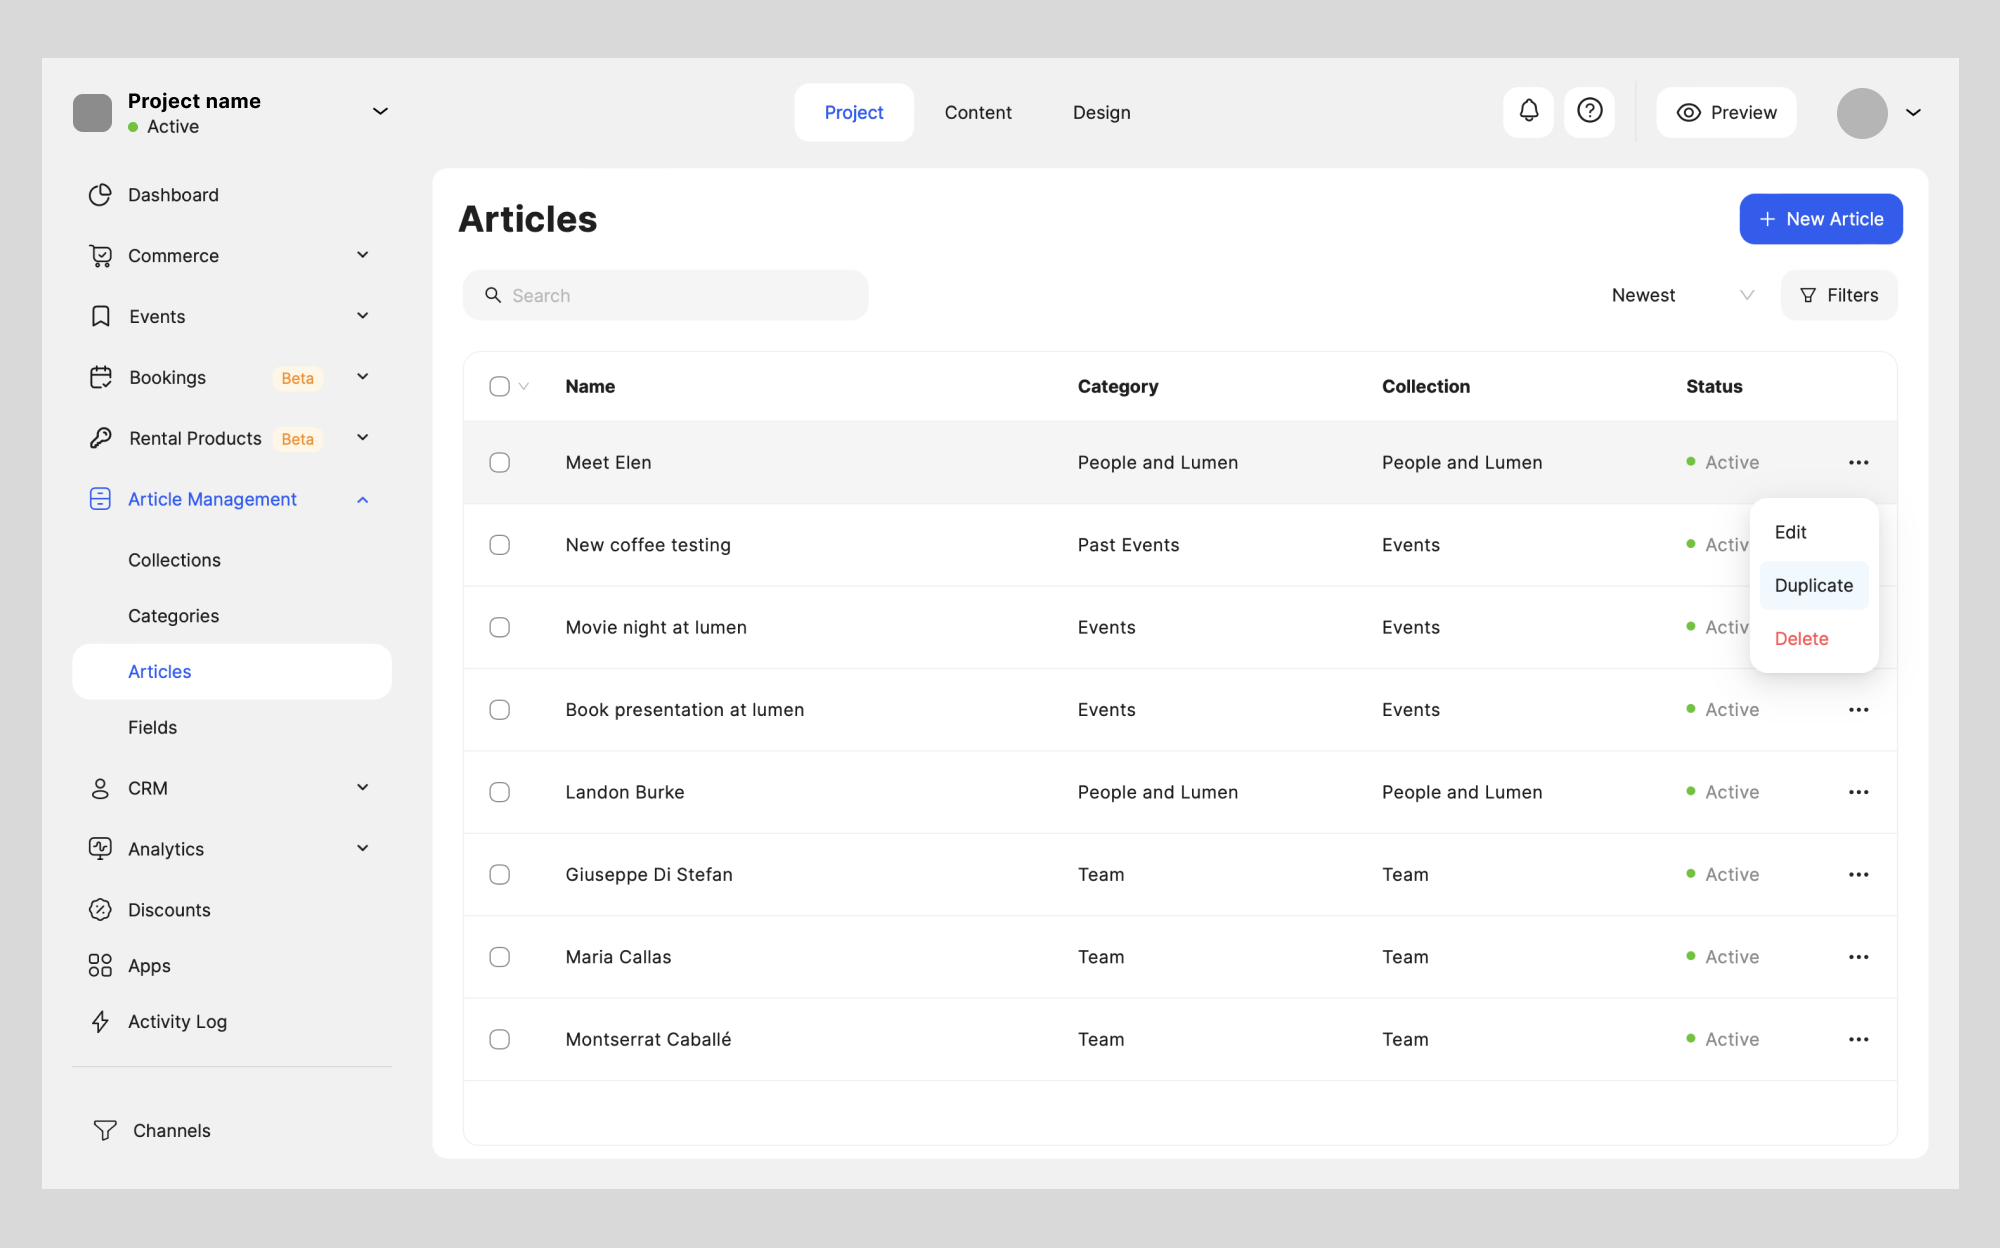
Task: Click the Commerce cart icon
Action: click(x=100, y=256)
